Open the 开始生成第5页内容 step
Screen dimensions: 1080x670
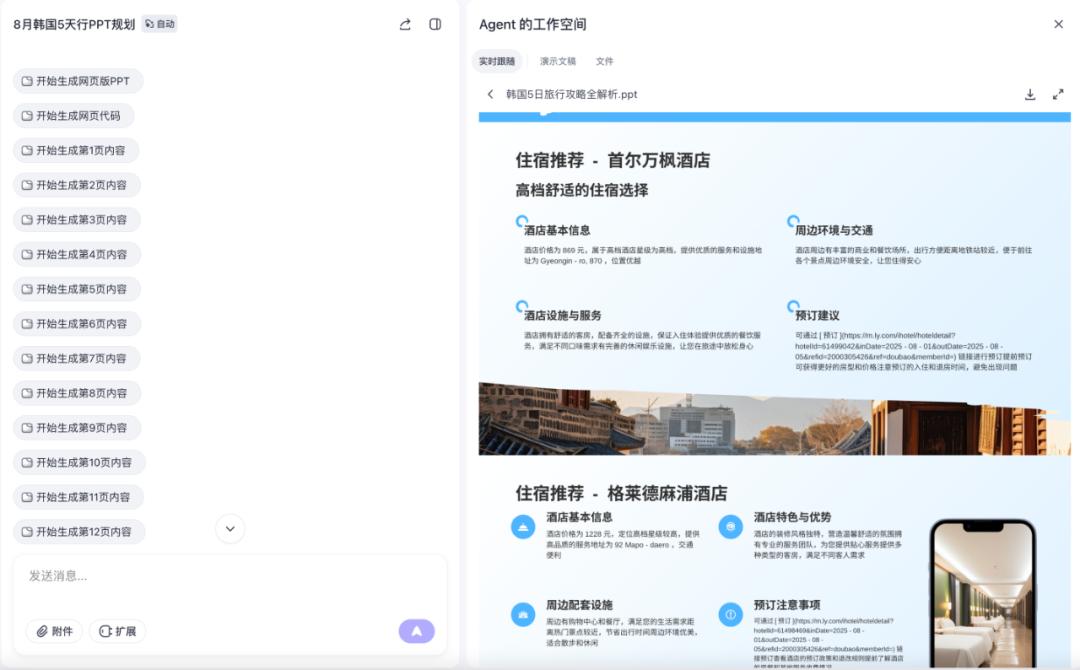(76, 289)
